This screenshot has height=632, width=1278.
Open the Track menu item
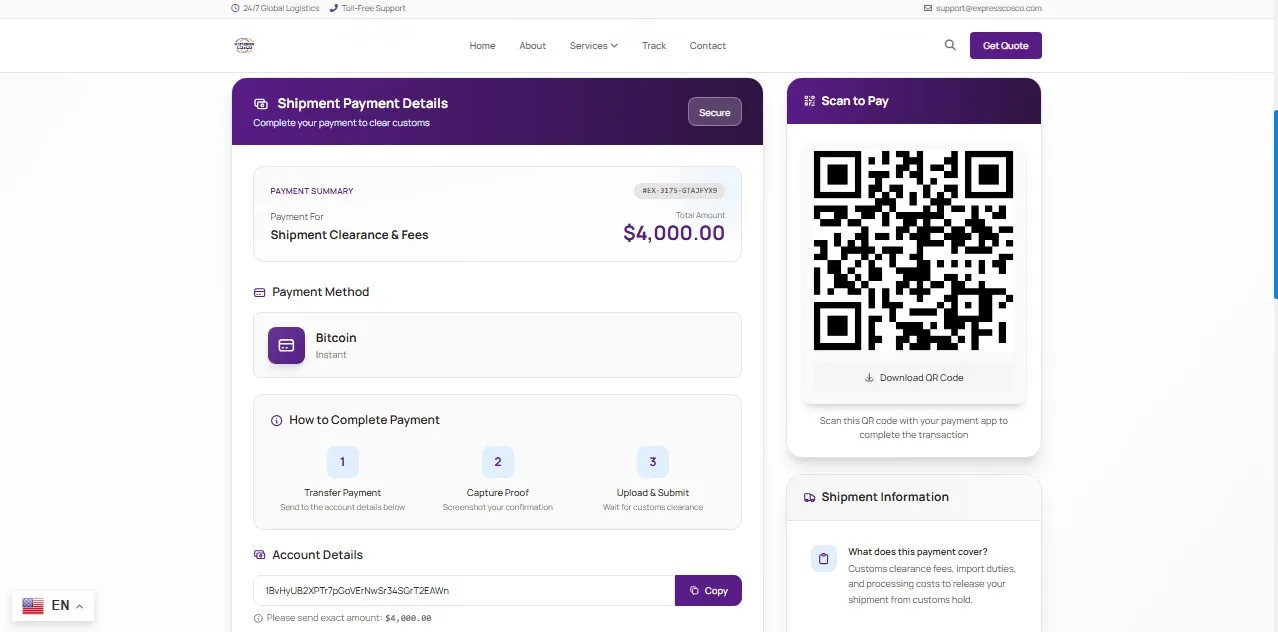(654, 46)
